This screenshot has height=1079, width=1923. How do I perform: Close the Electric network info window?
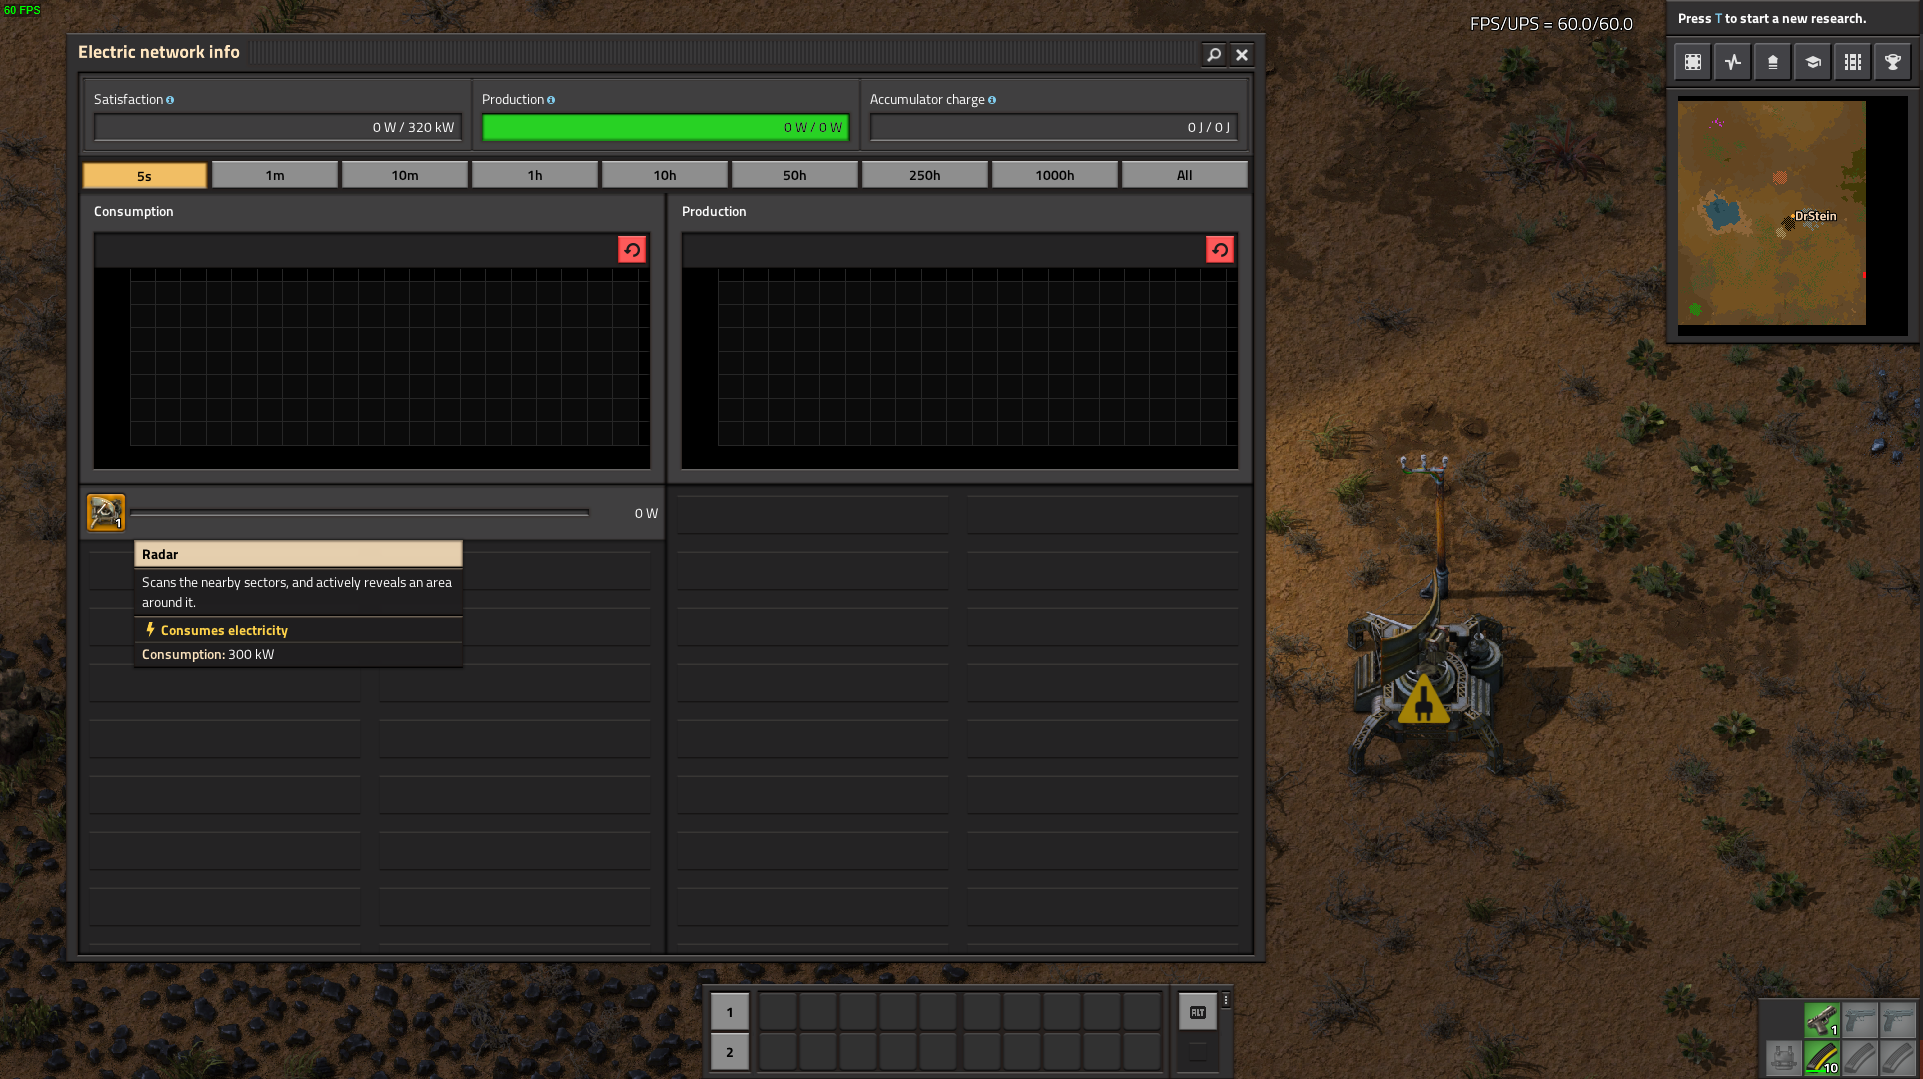click(x=1242, y=55)
